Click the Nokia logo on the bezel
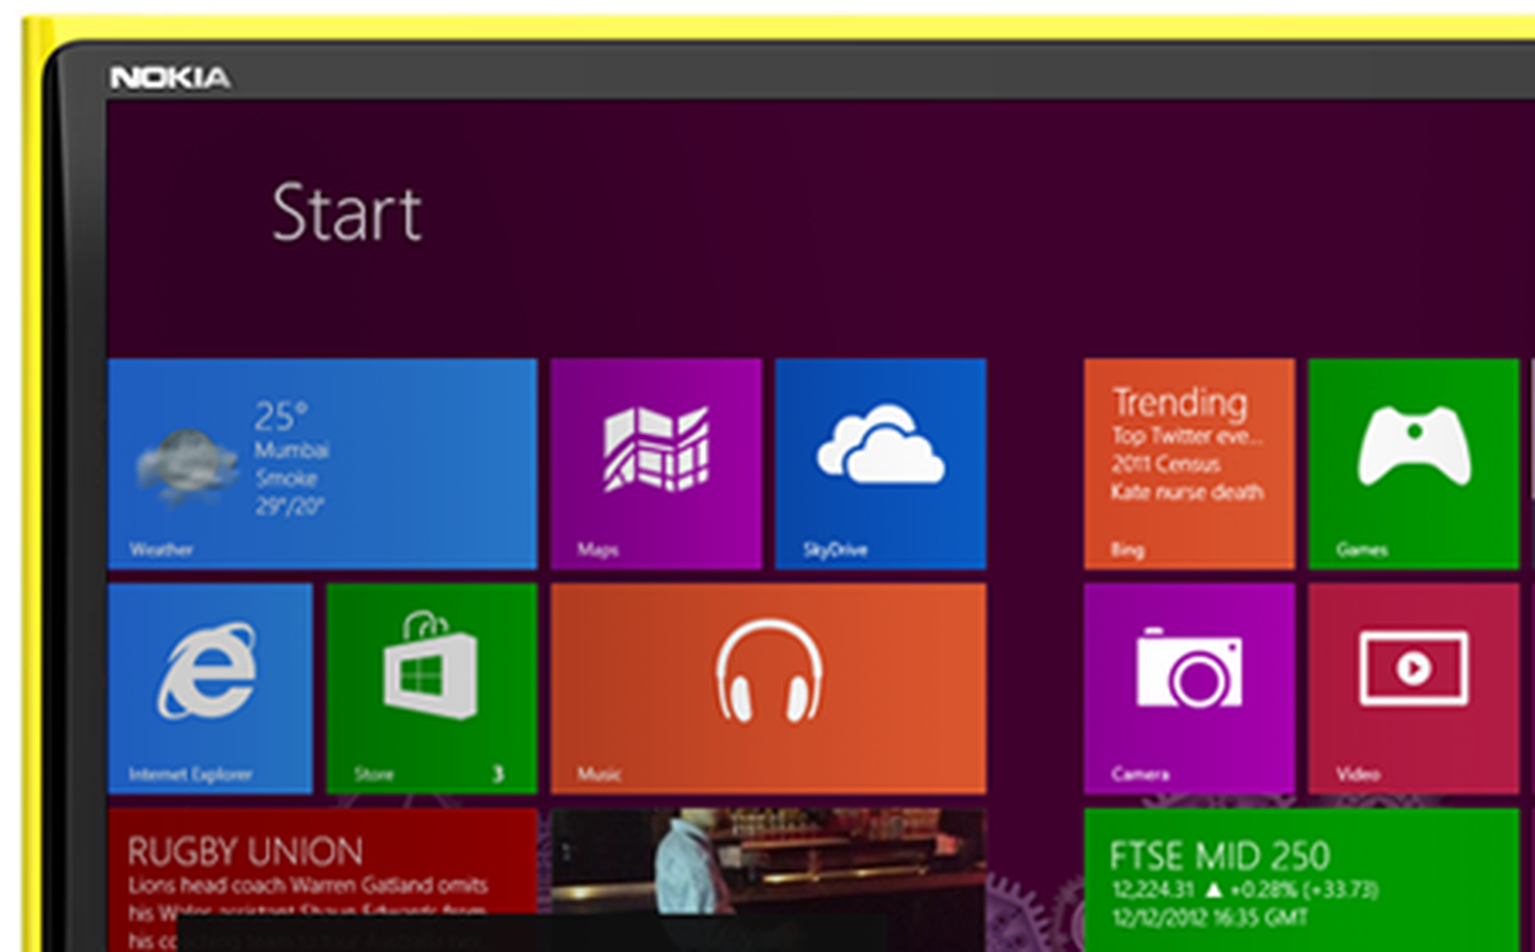The width and height of the screenshot is (1535, 952). click(170, 77)
